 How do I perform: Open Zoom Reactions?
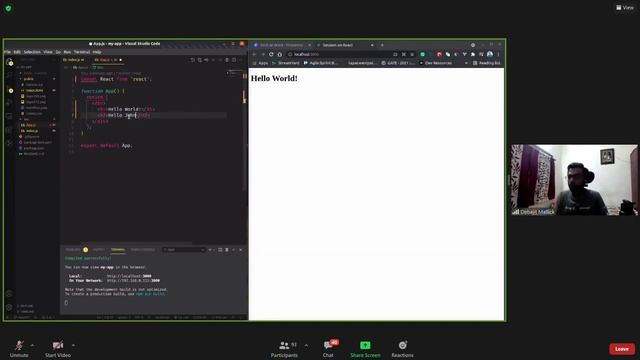click(402, 349)
